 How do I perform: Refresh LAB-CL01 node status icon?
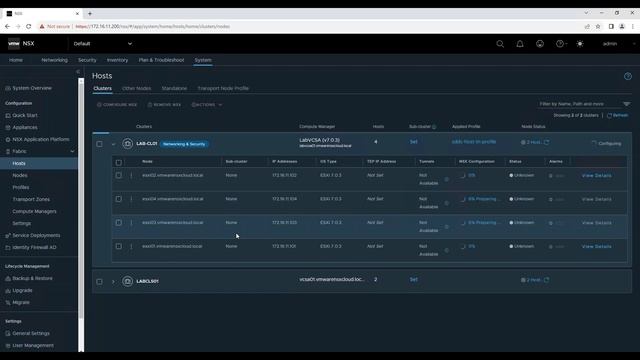click(x=547, y=142)
